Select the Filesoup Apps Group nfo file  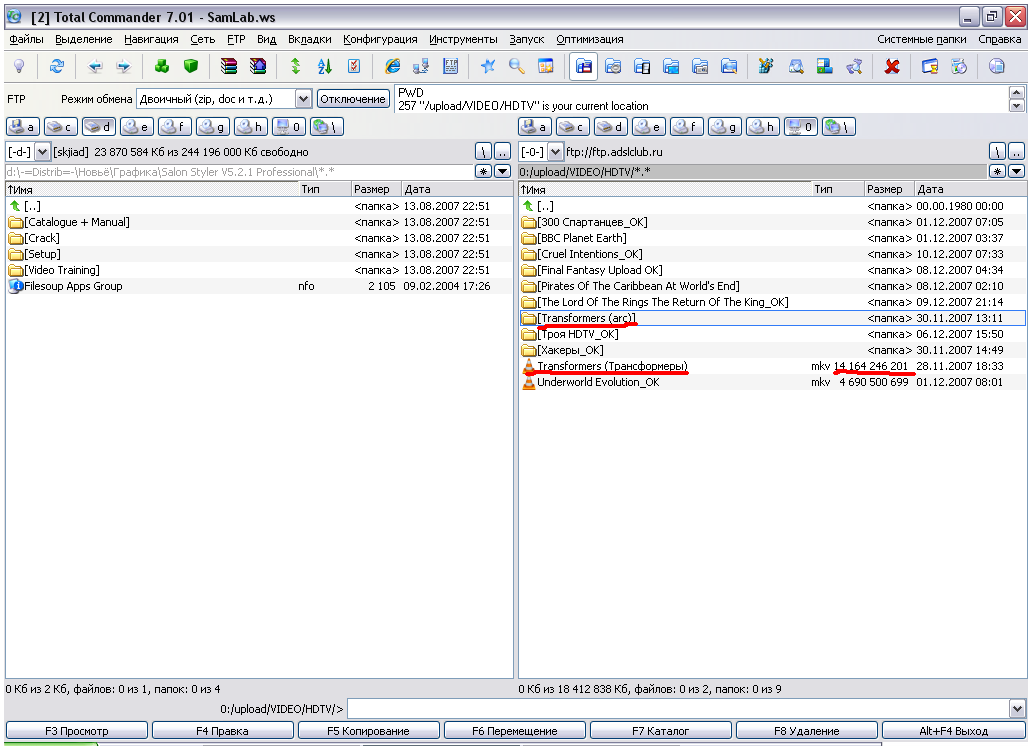point(259,286)
